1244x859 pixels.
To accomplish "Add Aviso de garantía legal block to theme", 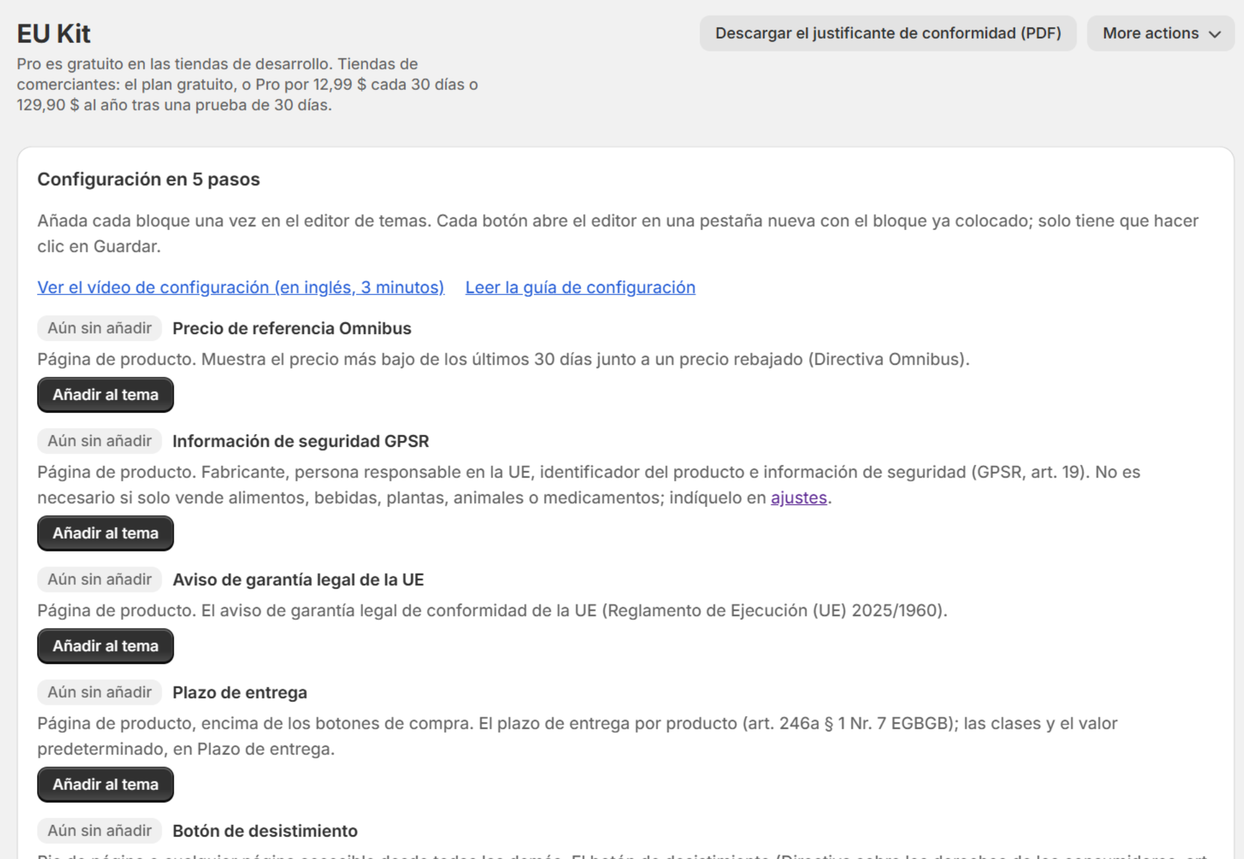I will pos(105,646).
